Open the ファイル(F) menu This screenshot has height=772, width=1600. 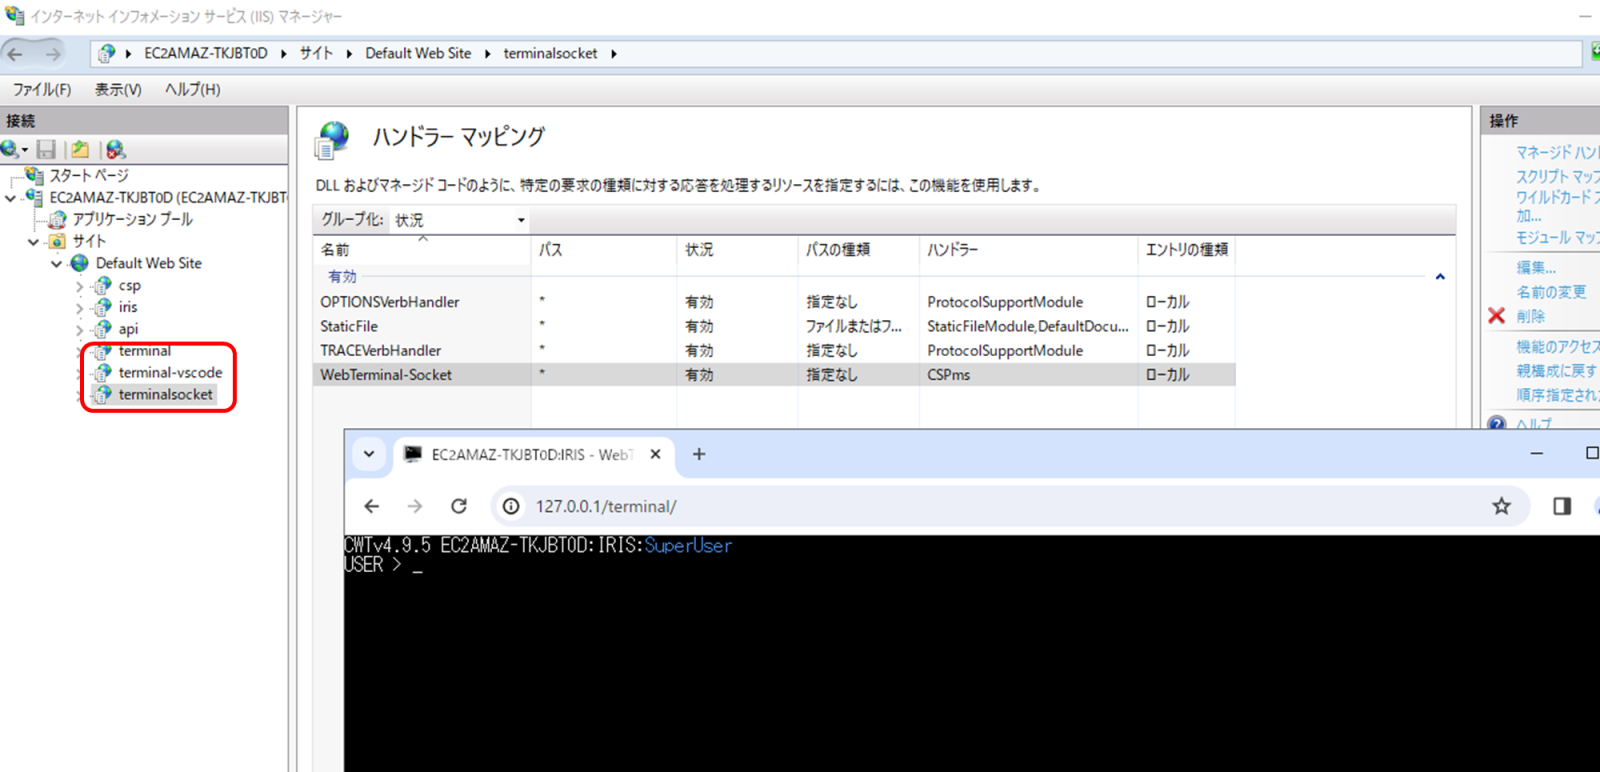coord(42,89)
